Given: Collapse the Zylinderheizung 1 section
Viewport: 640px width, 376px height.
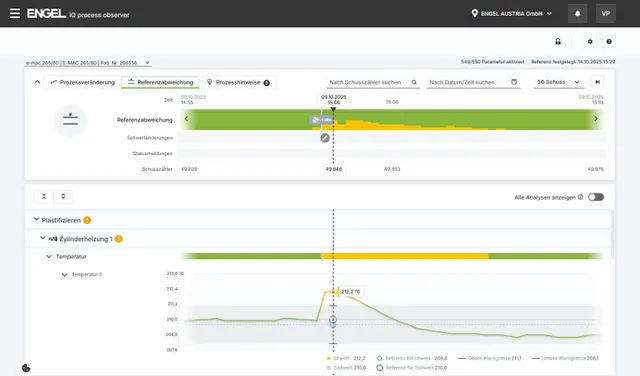Looking at the screenshot, I should click(x=42, y=238).
